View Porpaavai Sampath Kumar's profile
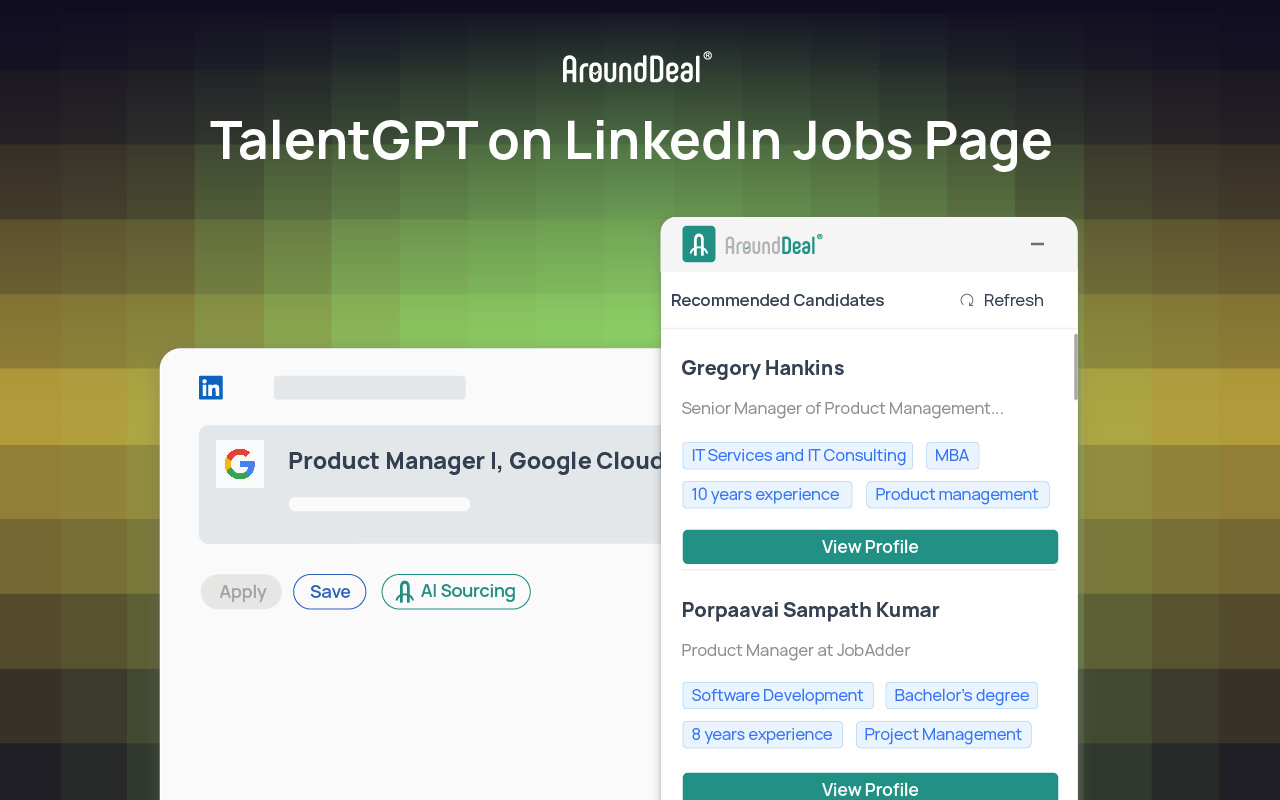1280x800 pixels. click(x=870, y=787)
